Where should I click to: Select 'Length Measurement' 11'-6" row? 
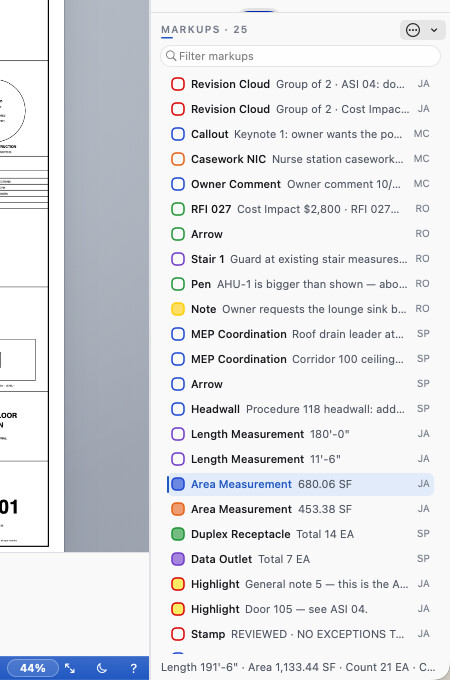click(300, 459)
